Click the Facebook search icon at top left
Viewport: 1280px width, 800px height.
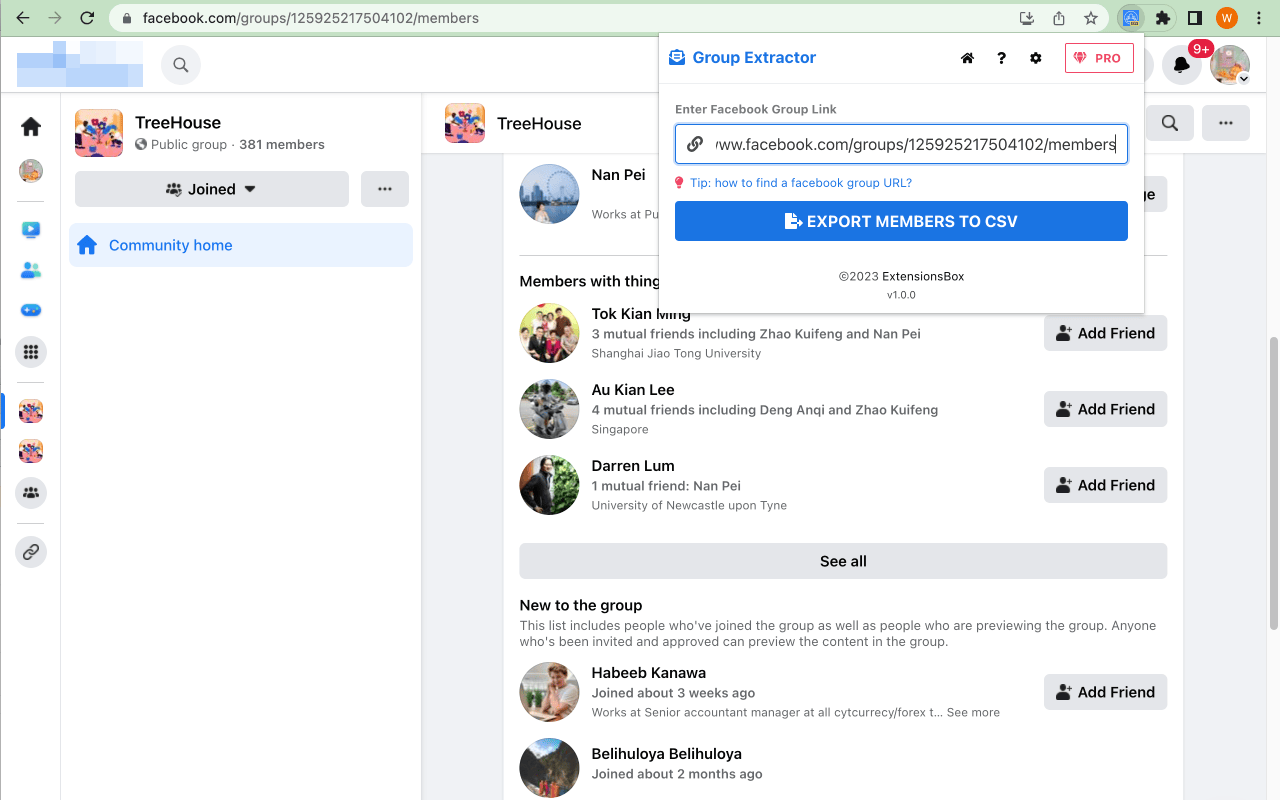pos(181,65)
